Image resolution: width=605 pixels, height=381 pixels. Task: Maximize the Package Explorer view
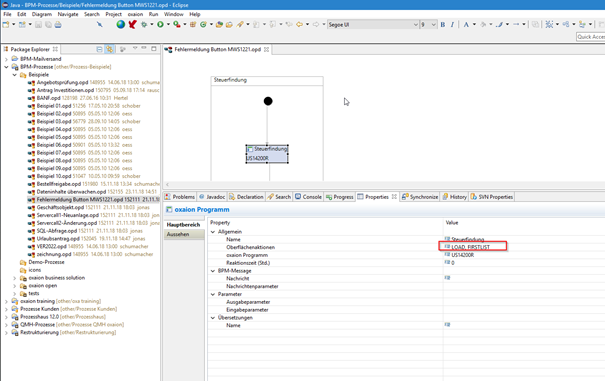click(154, 48)
